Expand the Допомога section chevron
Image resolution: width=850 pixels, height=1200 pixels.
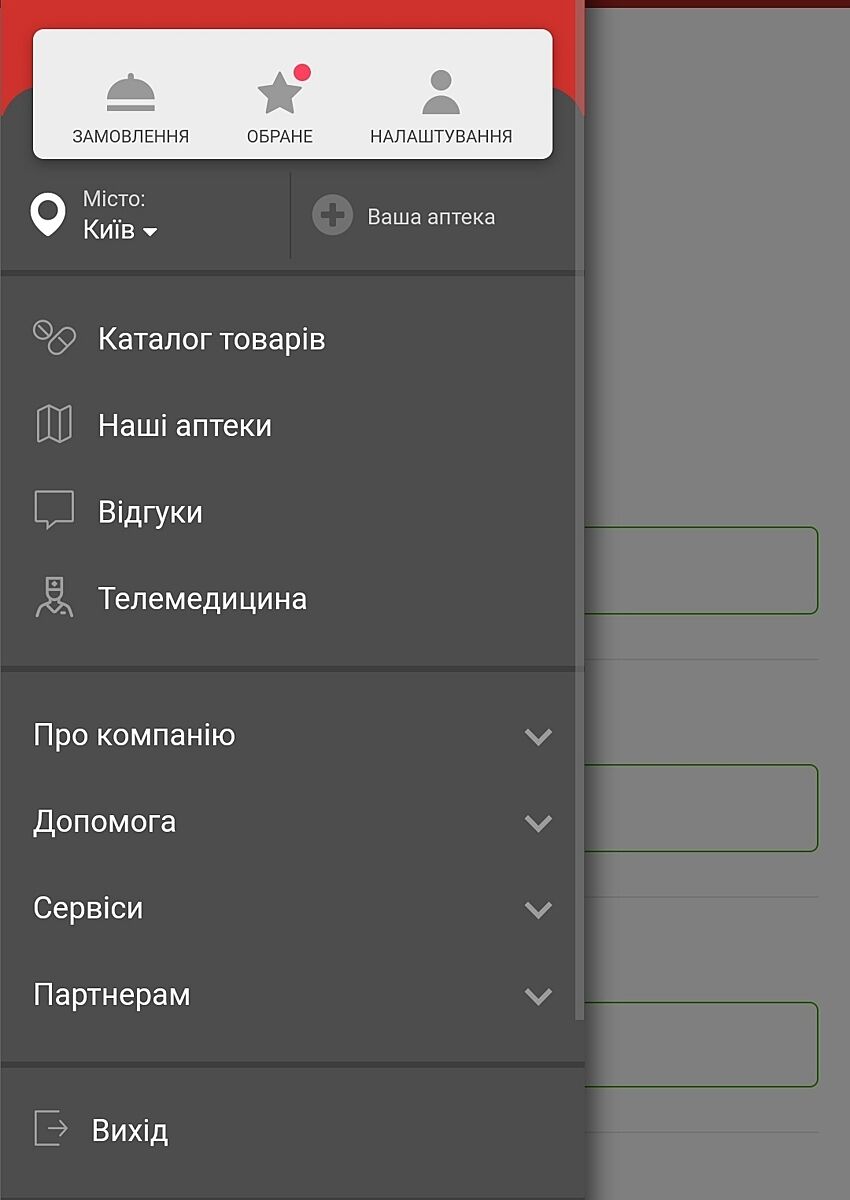(x=538, y=823)
